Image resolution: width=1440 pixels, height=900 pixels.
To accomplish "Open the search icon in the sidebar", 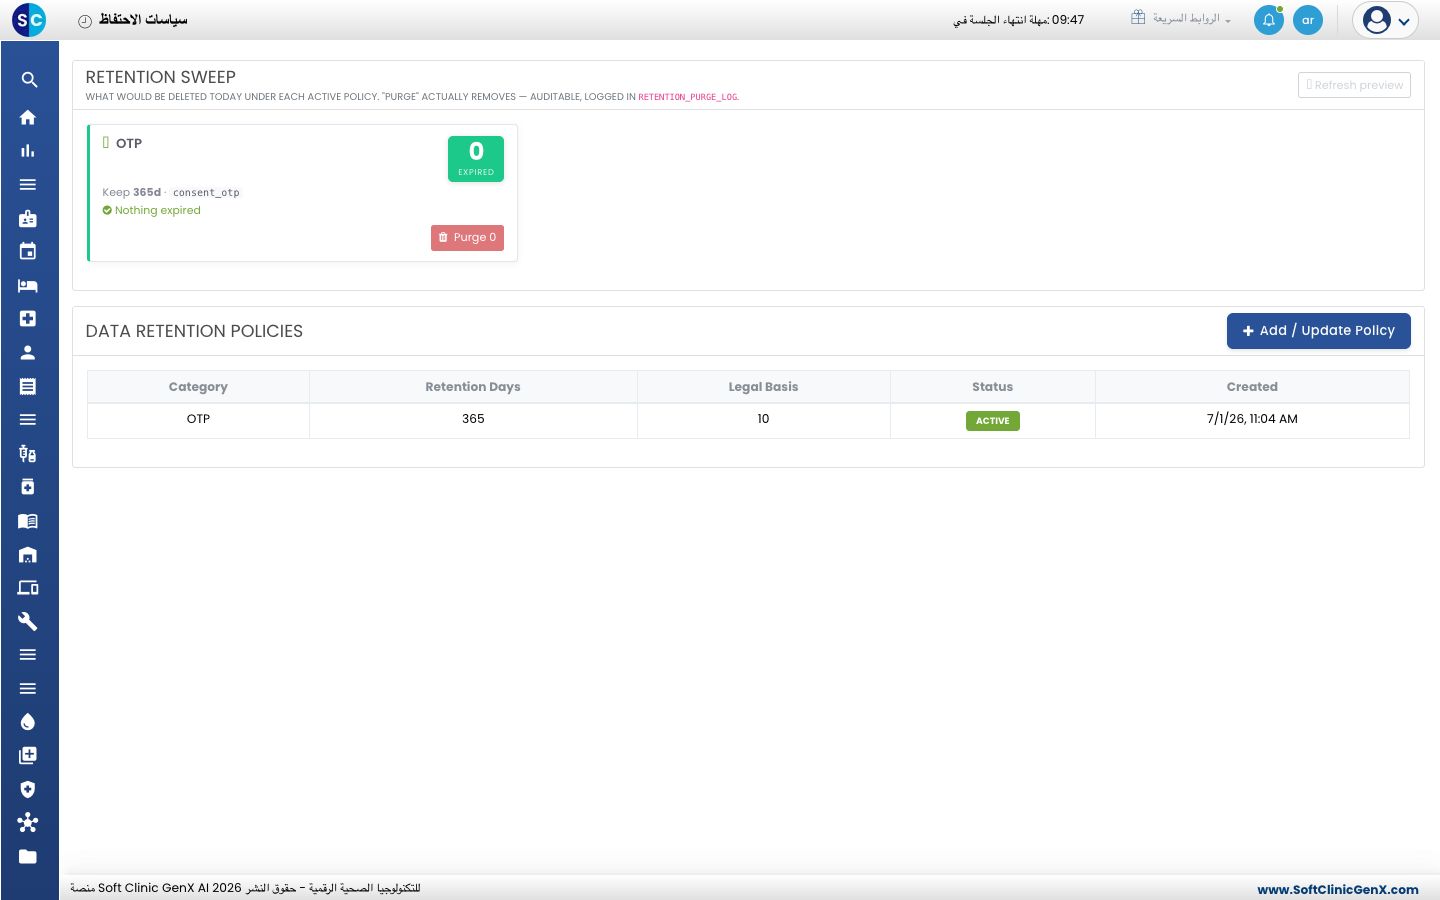I will click(x=28, y=80).
